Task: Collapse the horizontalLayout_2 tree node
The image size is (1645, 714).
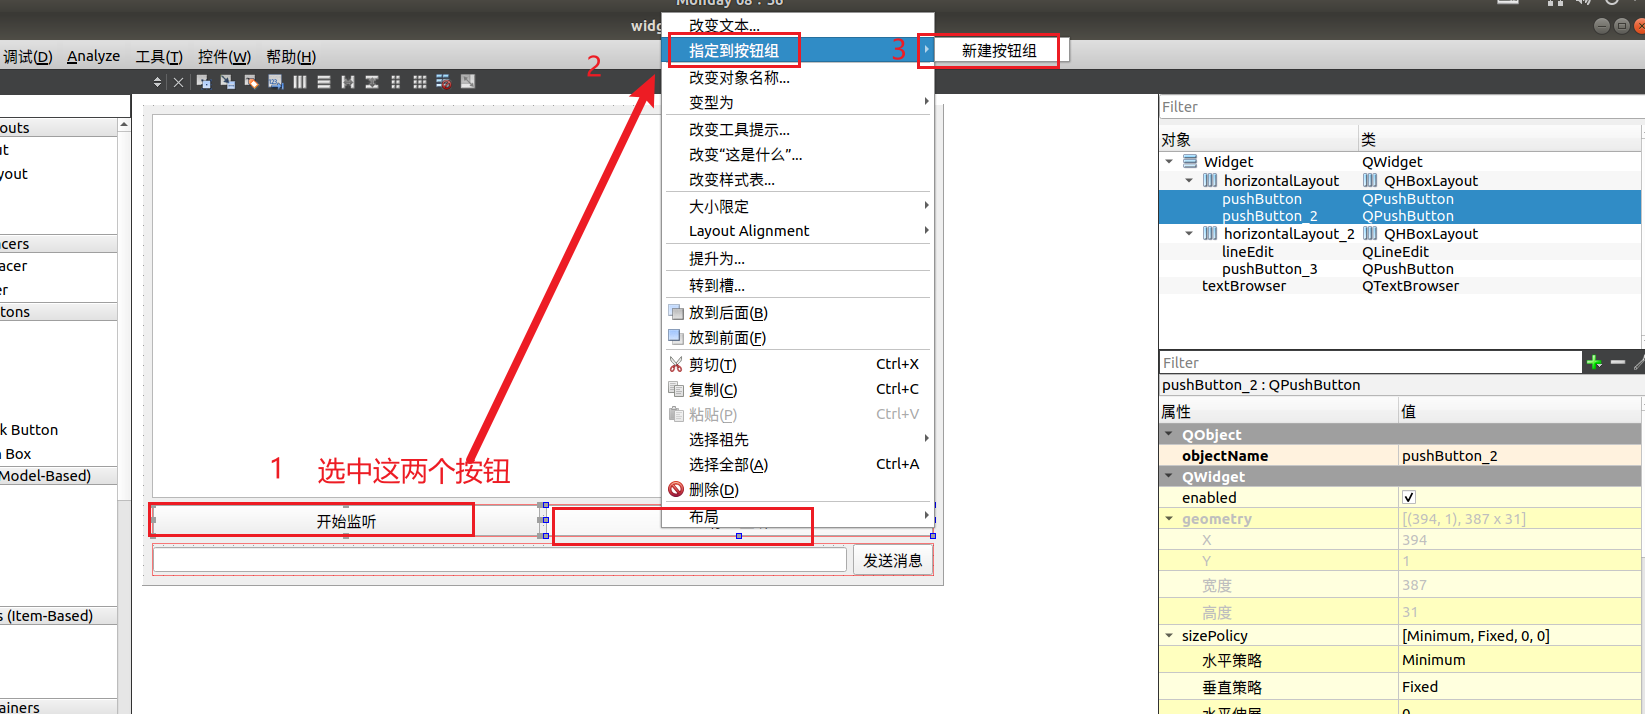Action: (1189, 233)
